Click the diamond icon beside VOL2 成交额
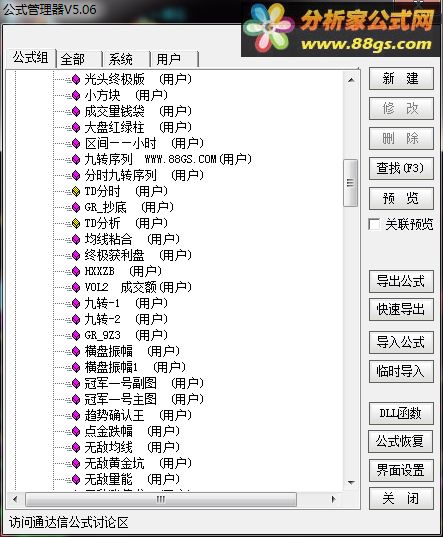 (x=76, y=287)
